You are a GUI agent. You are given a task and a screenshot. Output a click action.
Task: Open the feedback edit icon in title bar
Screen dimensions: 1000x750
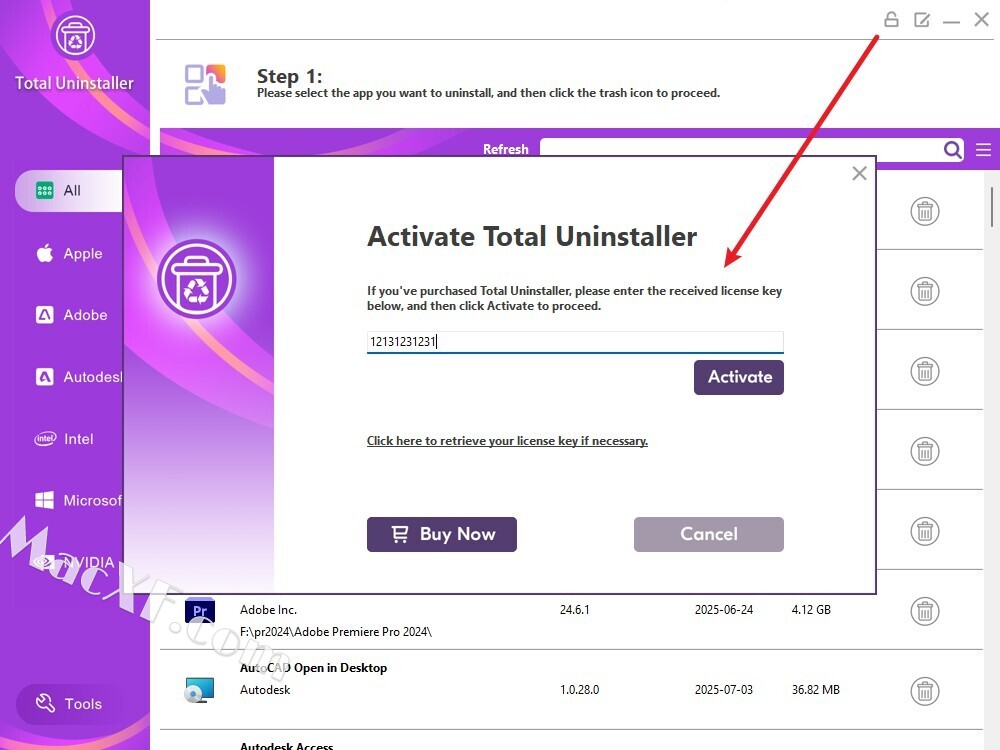tap(922, 20)
